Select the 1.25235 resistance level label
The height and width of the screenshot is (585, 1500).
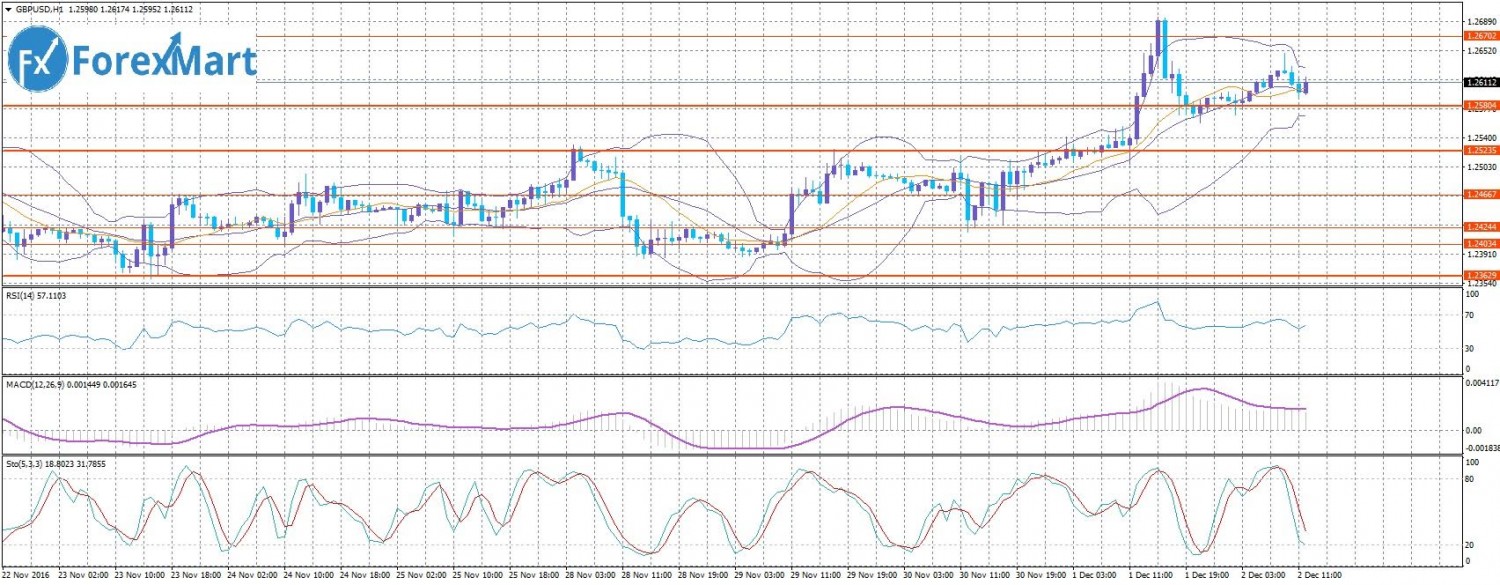pos(1479,150)
